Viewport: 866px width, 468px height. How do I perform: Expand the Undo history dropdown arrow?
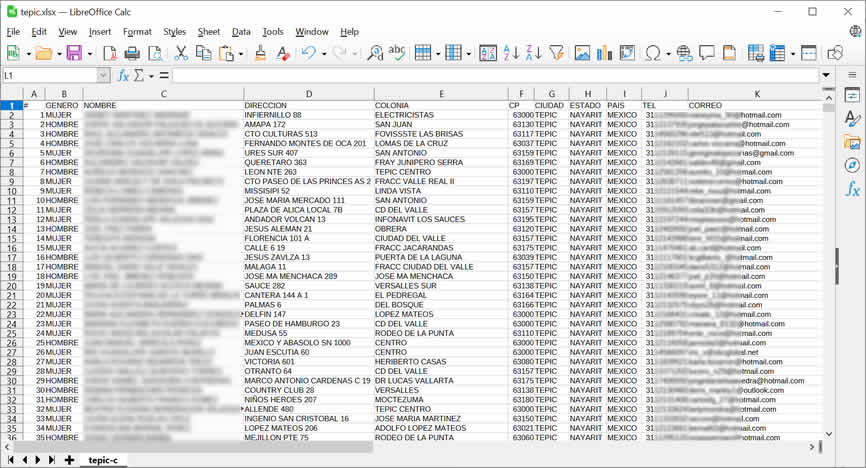coord(324,54)
